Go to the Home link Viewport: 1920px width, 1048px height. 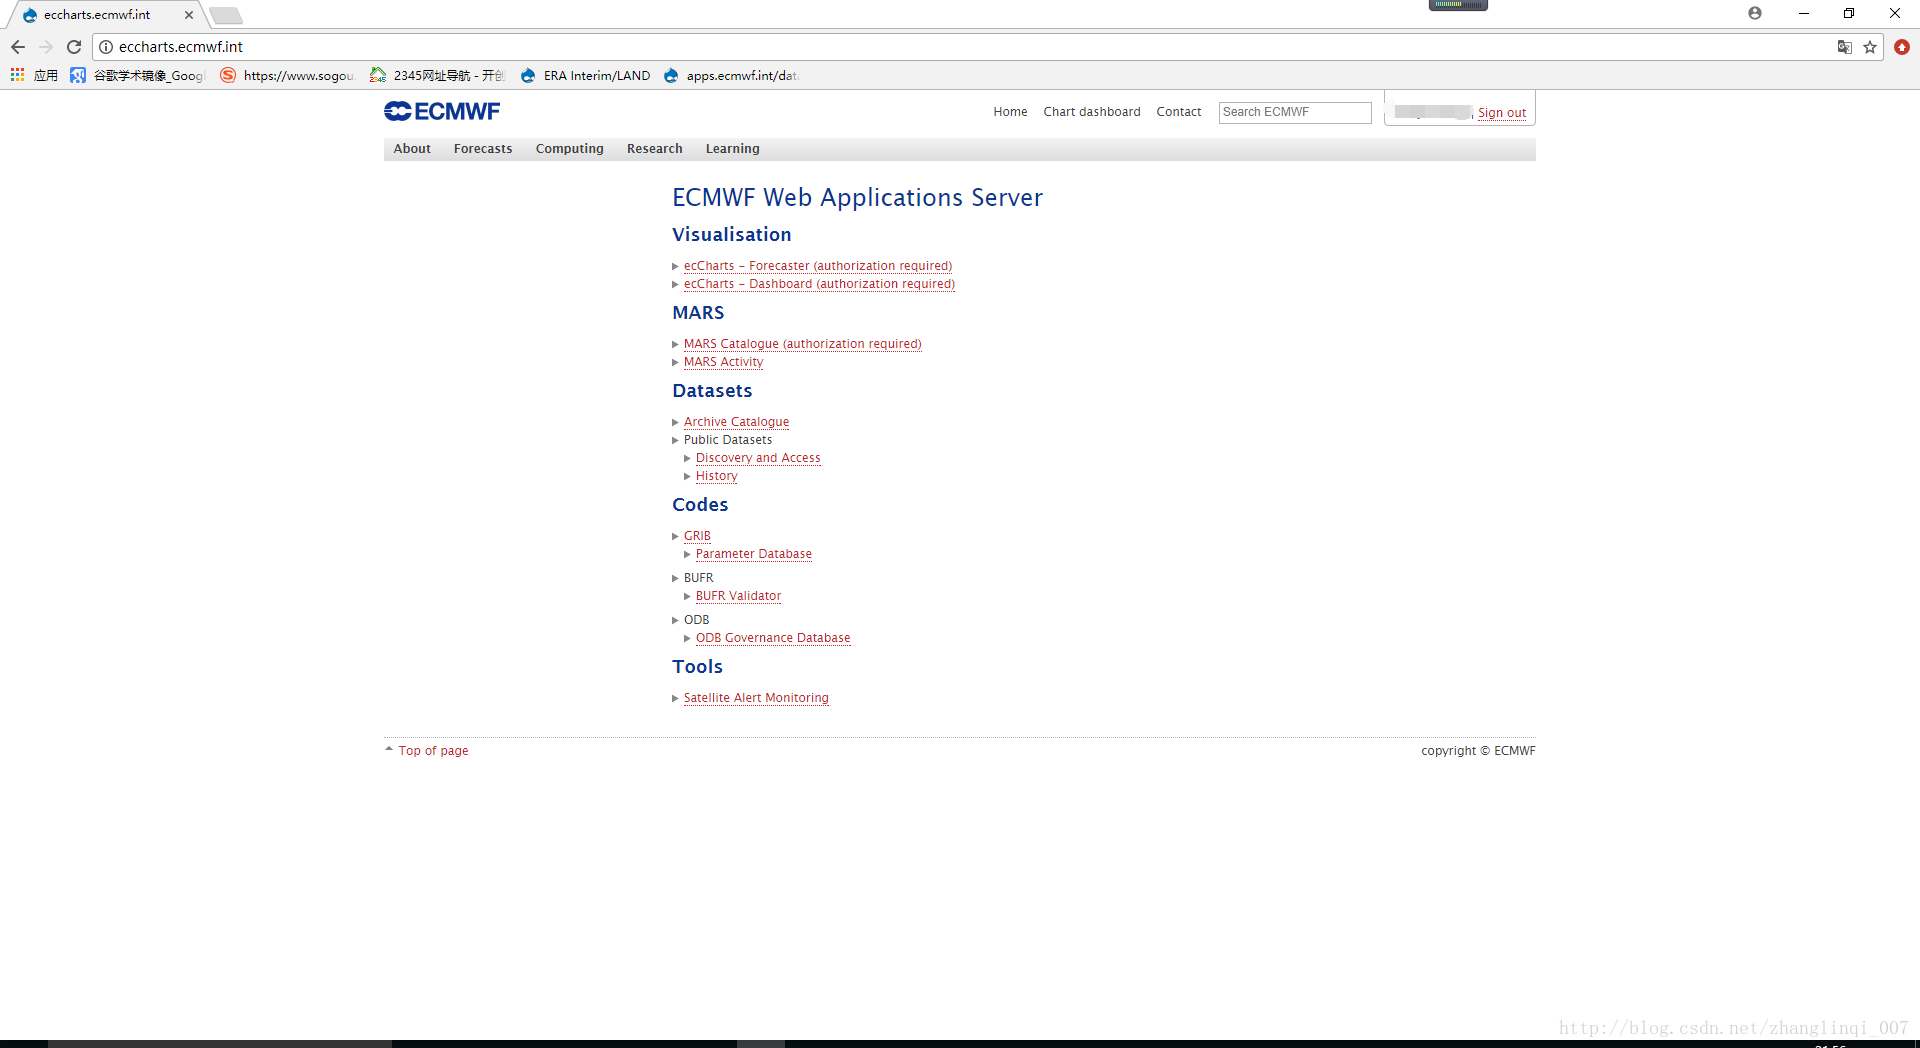click(x=1010, y=112)
